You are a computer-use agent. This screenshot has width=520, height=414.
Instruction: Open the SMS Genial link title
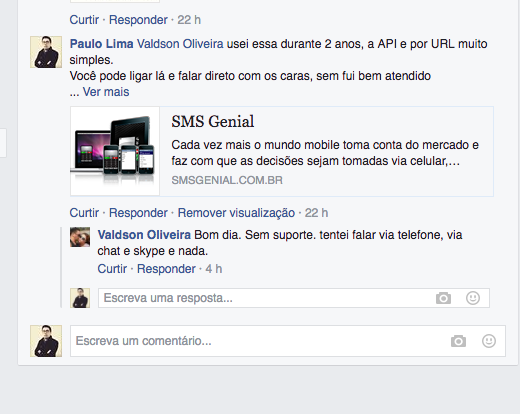(x=213, y=121)
